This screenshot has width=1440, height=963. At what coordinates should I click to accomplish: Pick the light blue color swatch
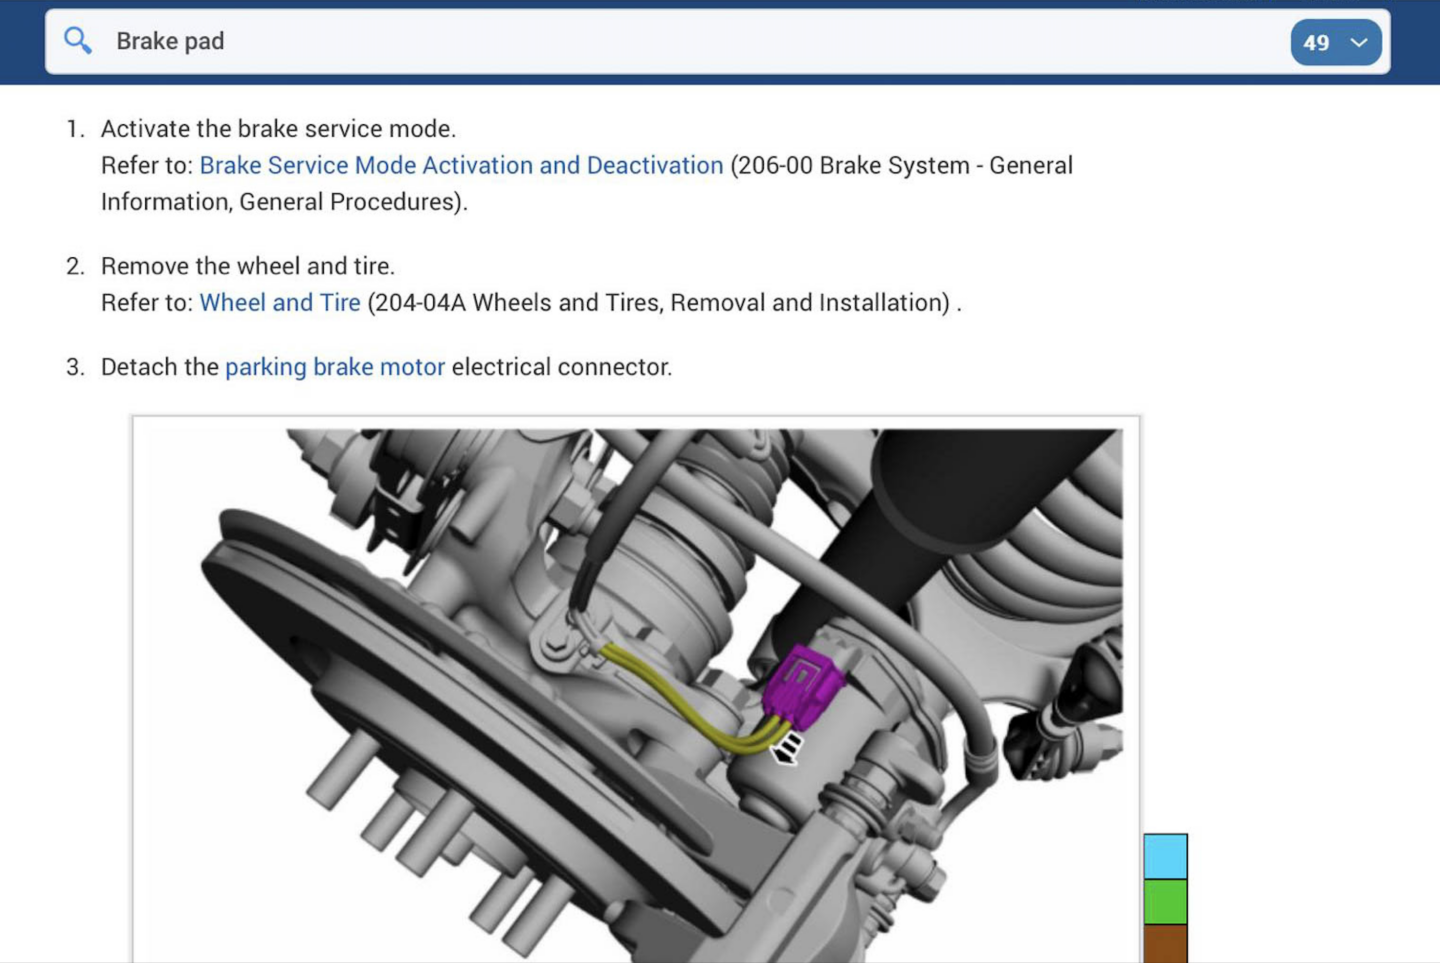coord(1165,856)
